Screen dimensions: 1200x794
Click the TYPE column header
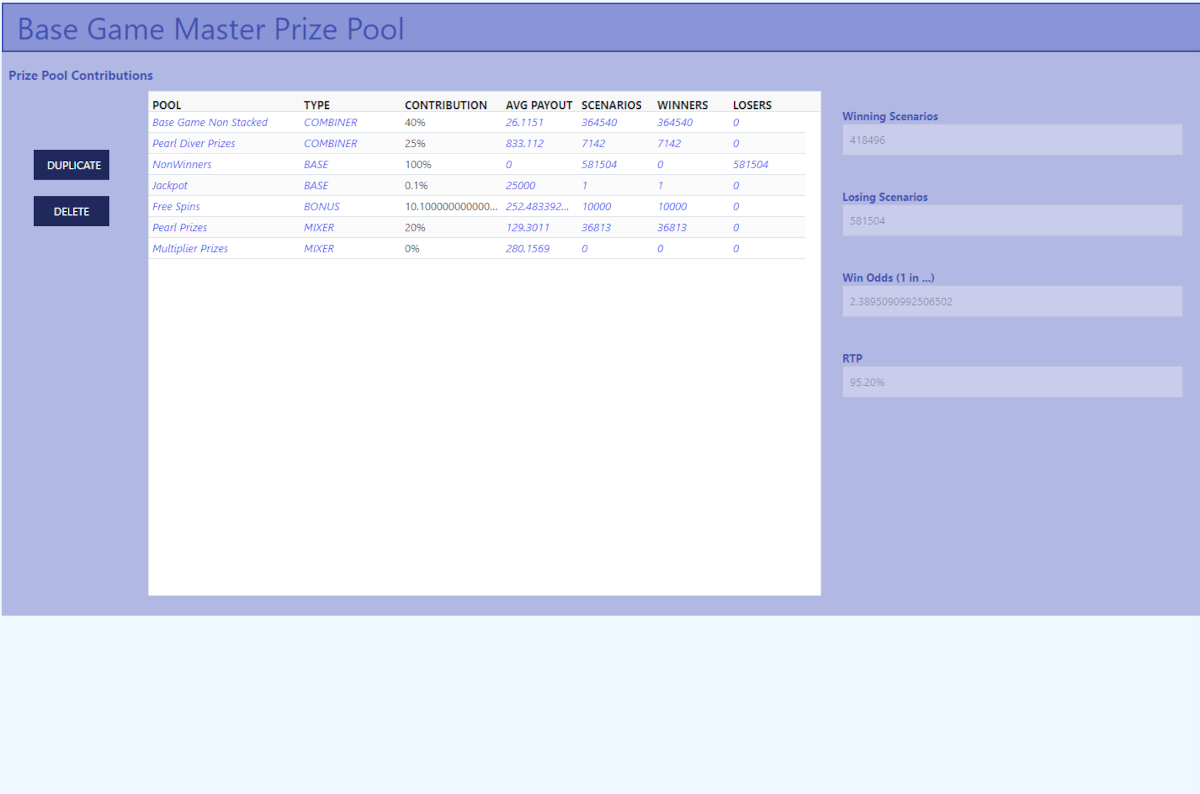317,105
